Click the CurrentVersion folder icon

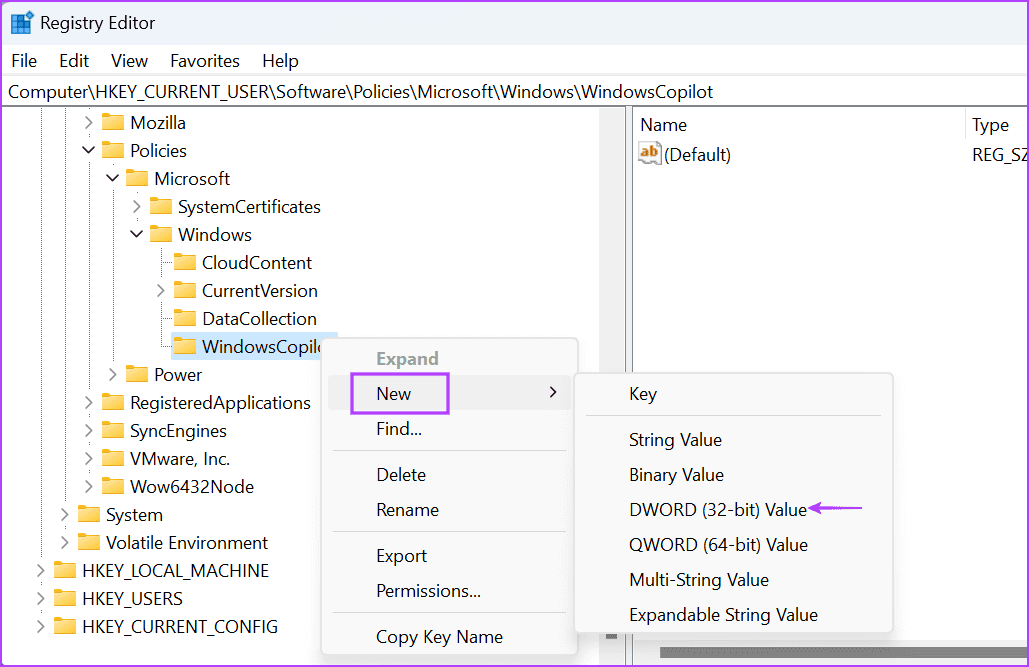185,291
